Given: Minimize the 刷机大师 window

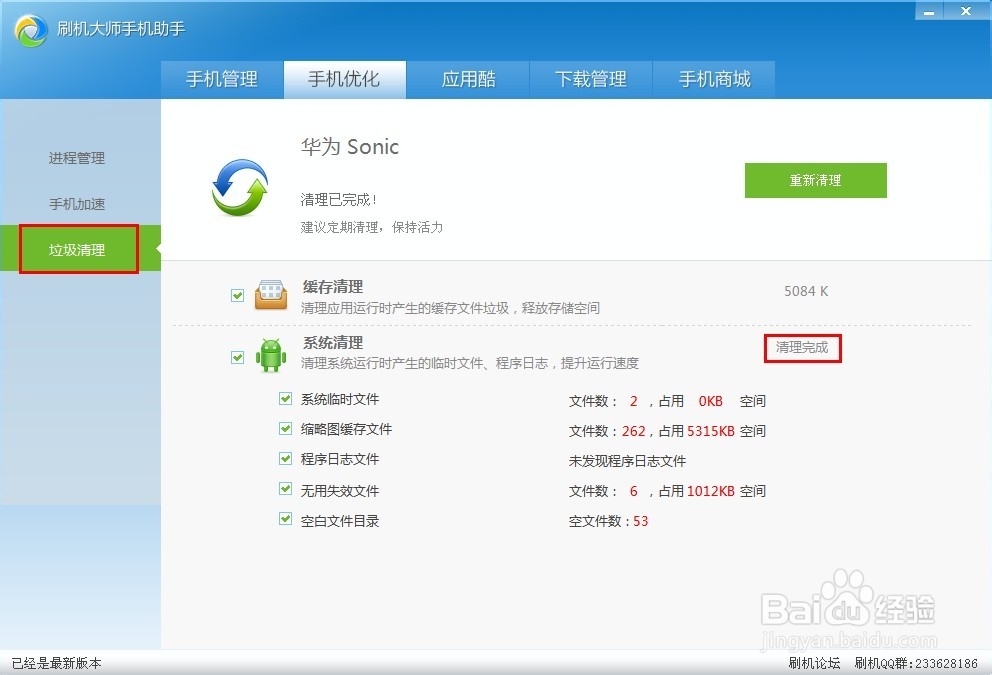Looking at the screenshot, I should point(929,11).
